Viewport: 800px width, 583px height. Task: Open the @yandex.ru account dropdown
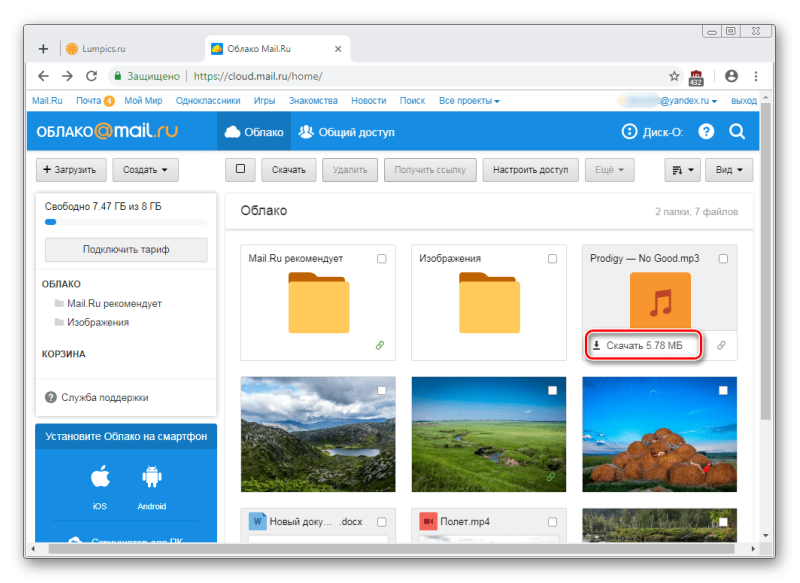click(x=688, y=101)
